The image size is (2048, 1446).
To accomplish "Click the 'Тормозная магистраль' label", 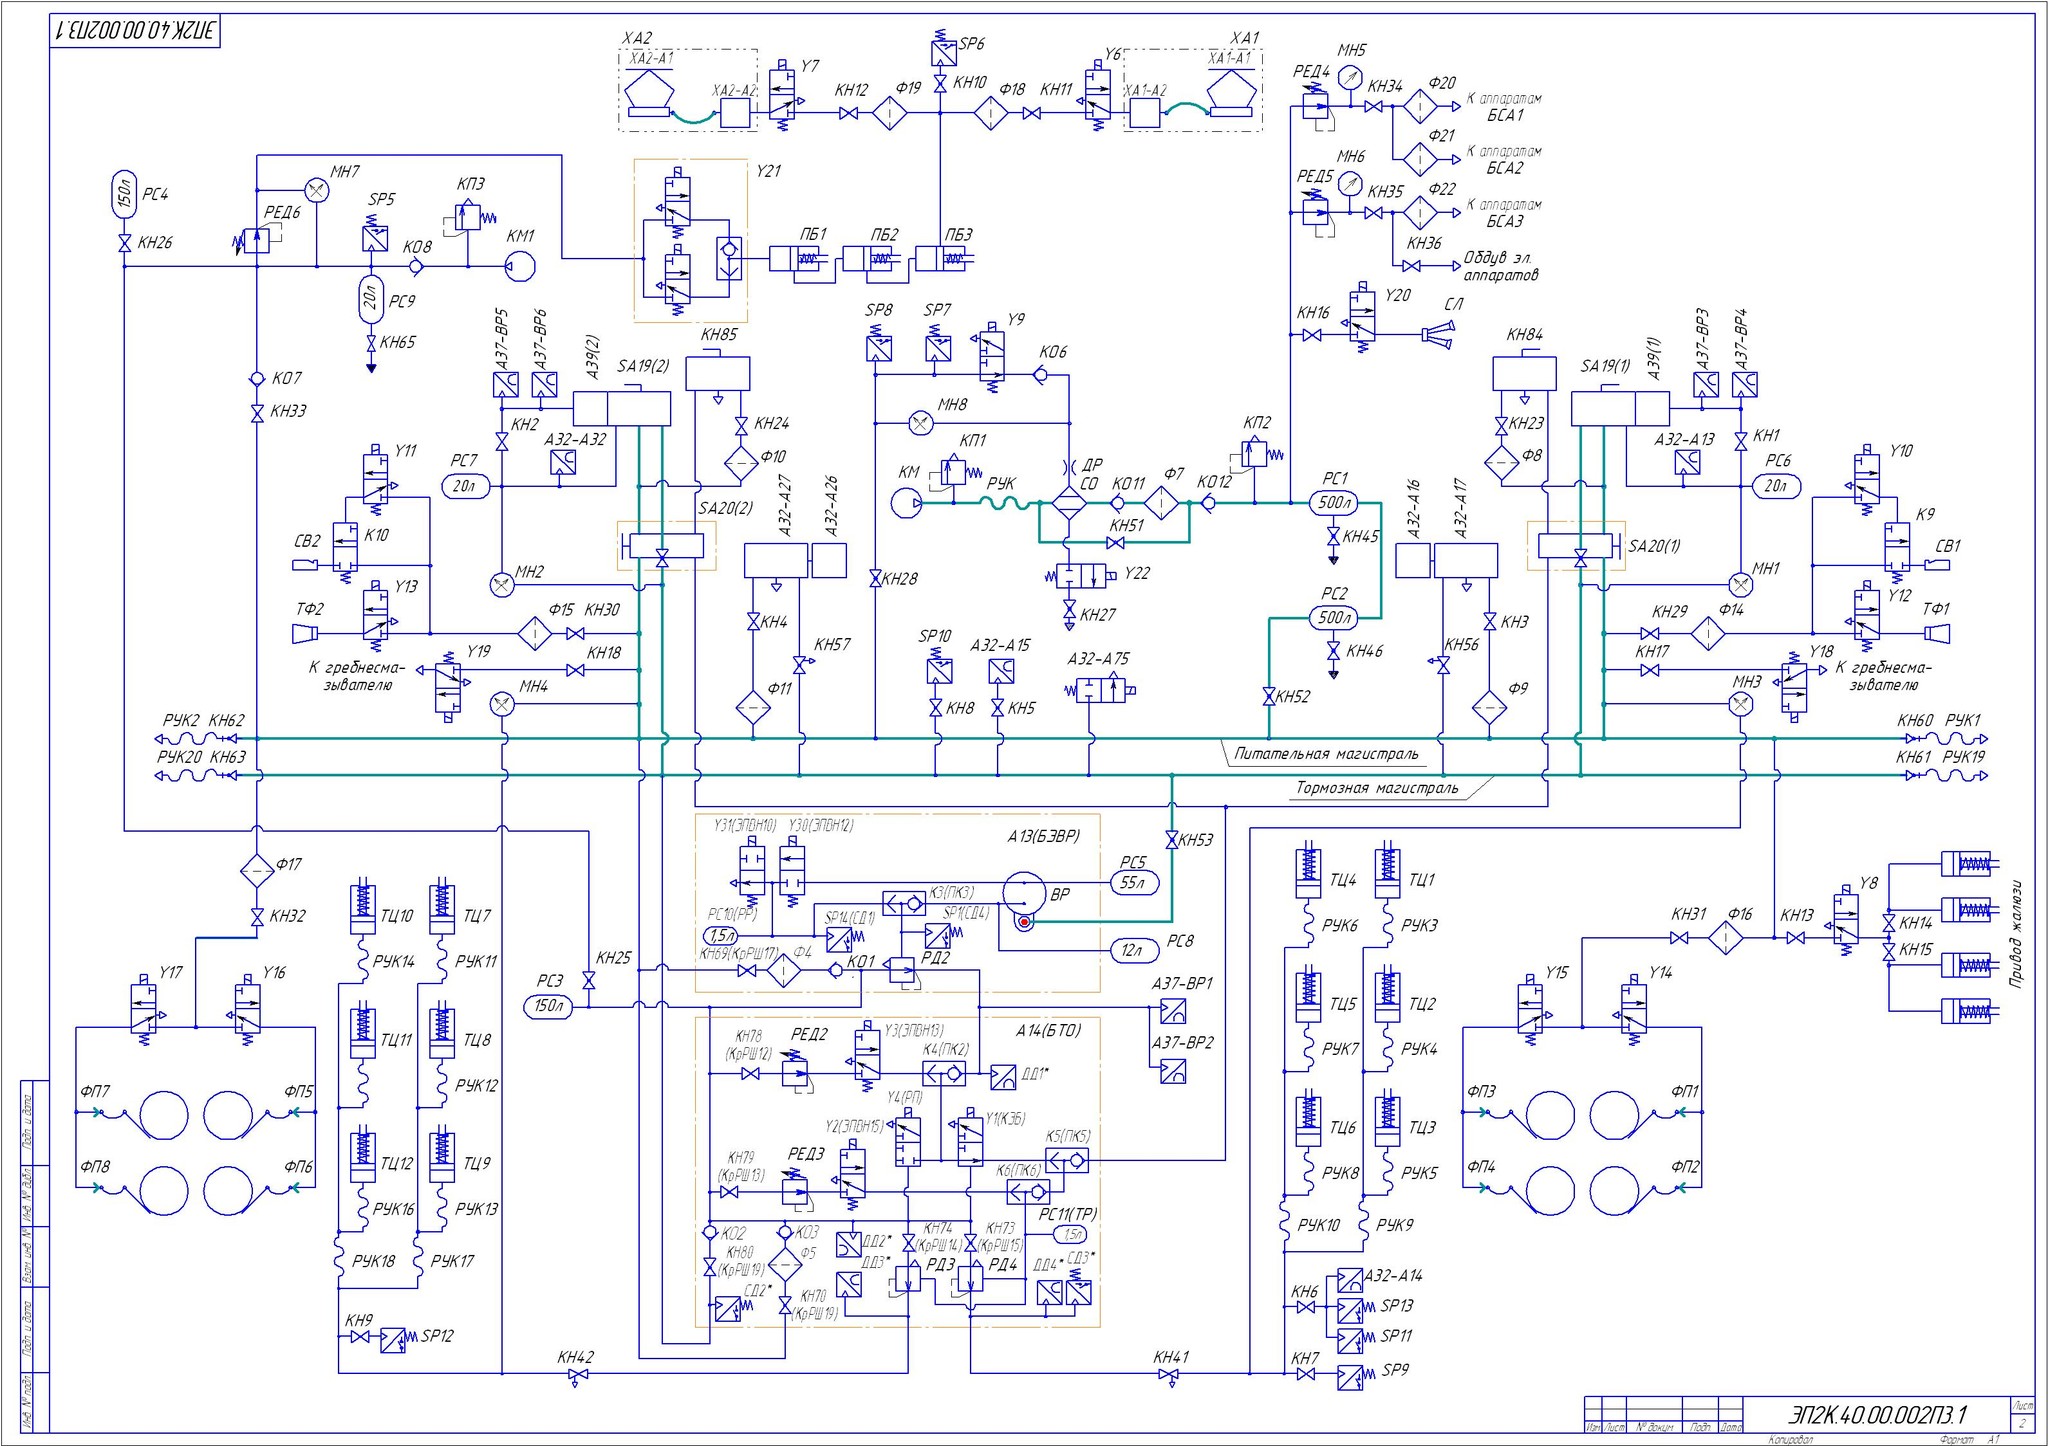I will (x=1377, y=788).
